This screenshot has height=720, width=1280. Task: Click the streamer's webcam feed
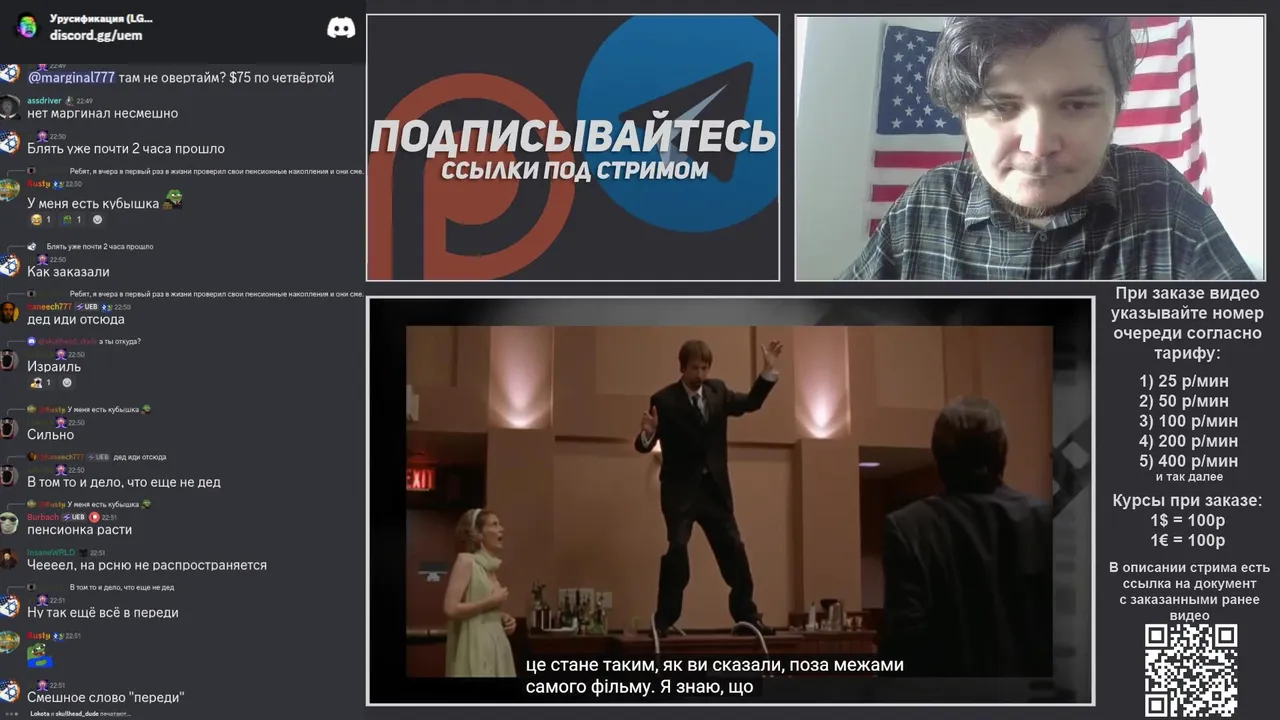coord(1029,147)
